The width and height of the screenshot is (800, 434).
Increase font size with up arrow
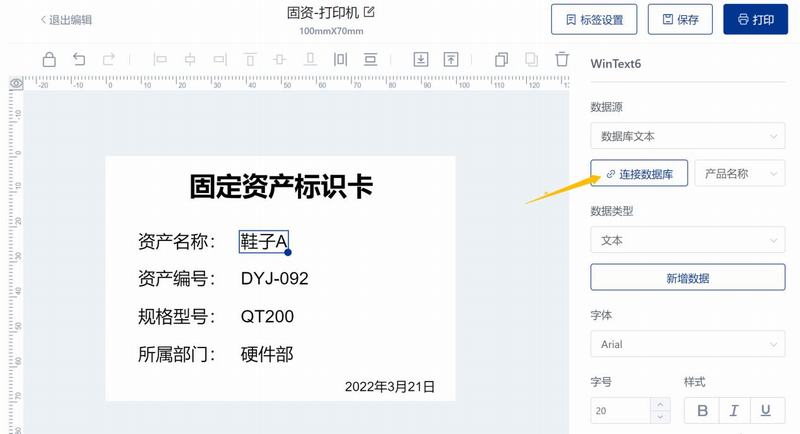(660, 404)
